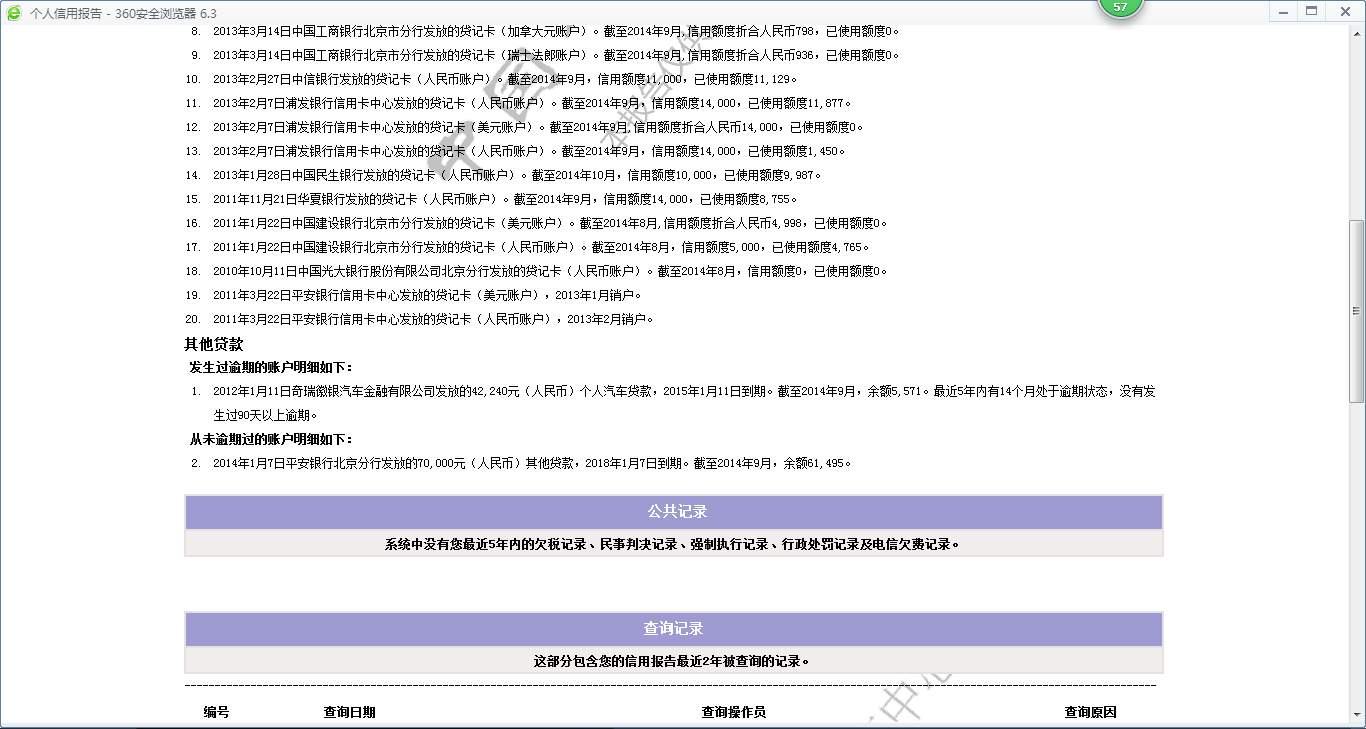This screenshot has width=1366, height=729.
Task: Minimize the 个人信用报告 browser window
Action: click(1285, 11)
